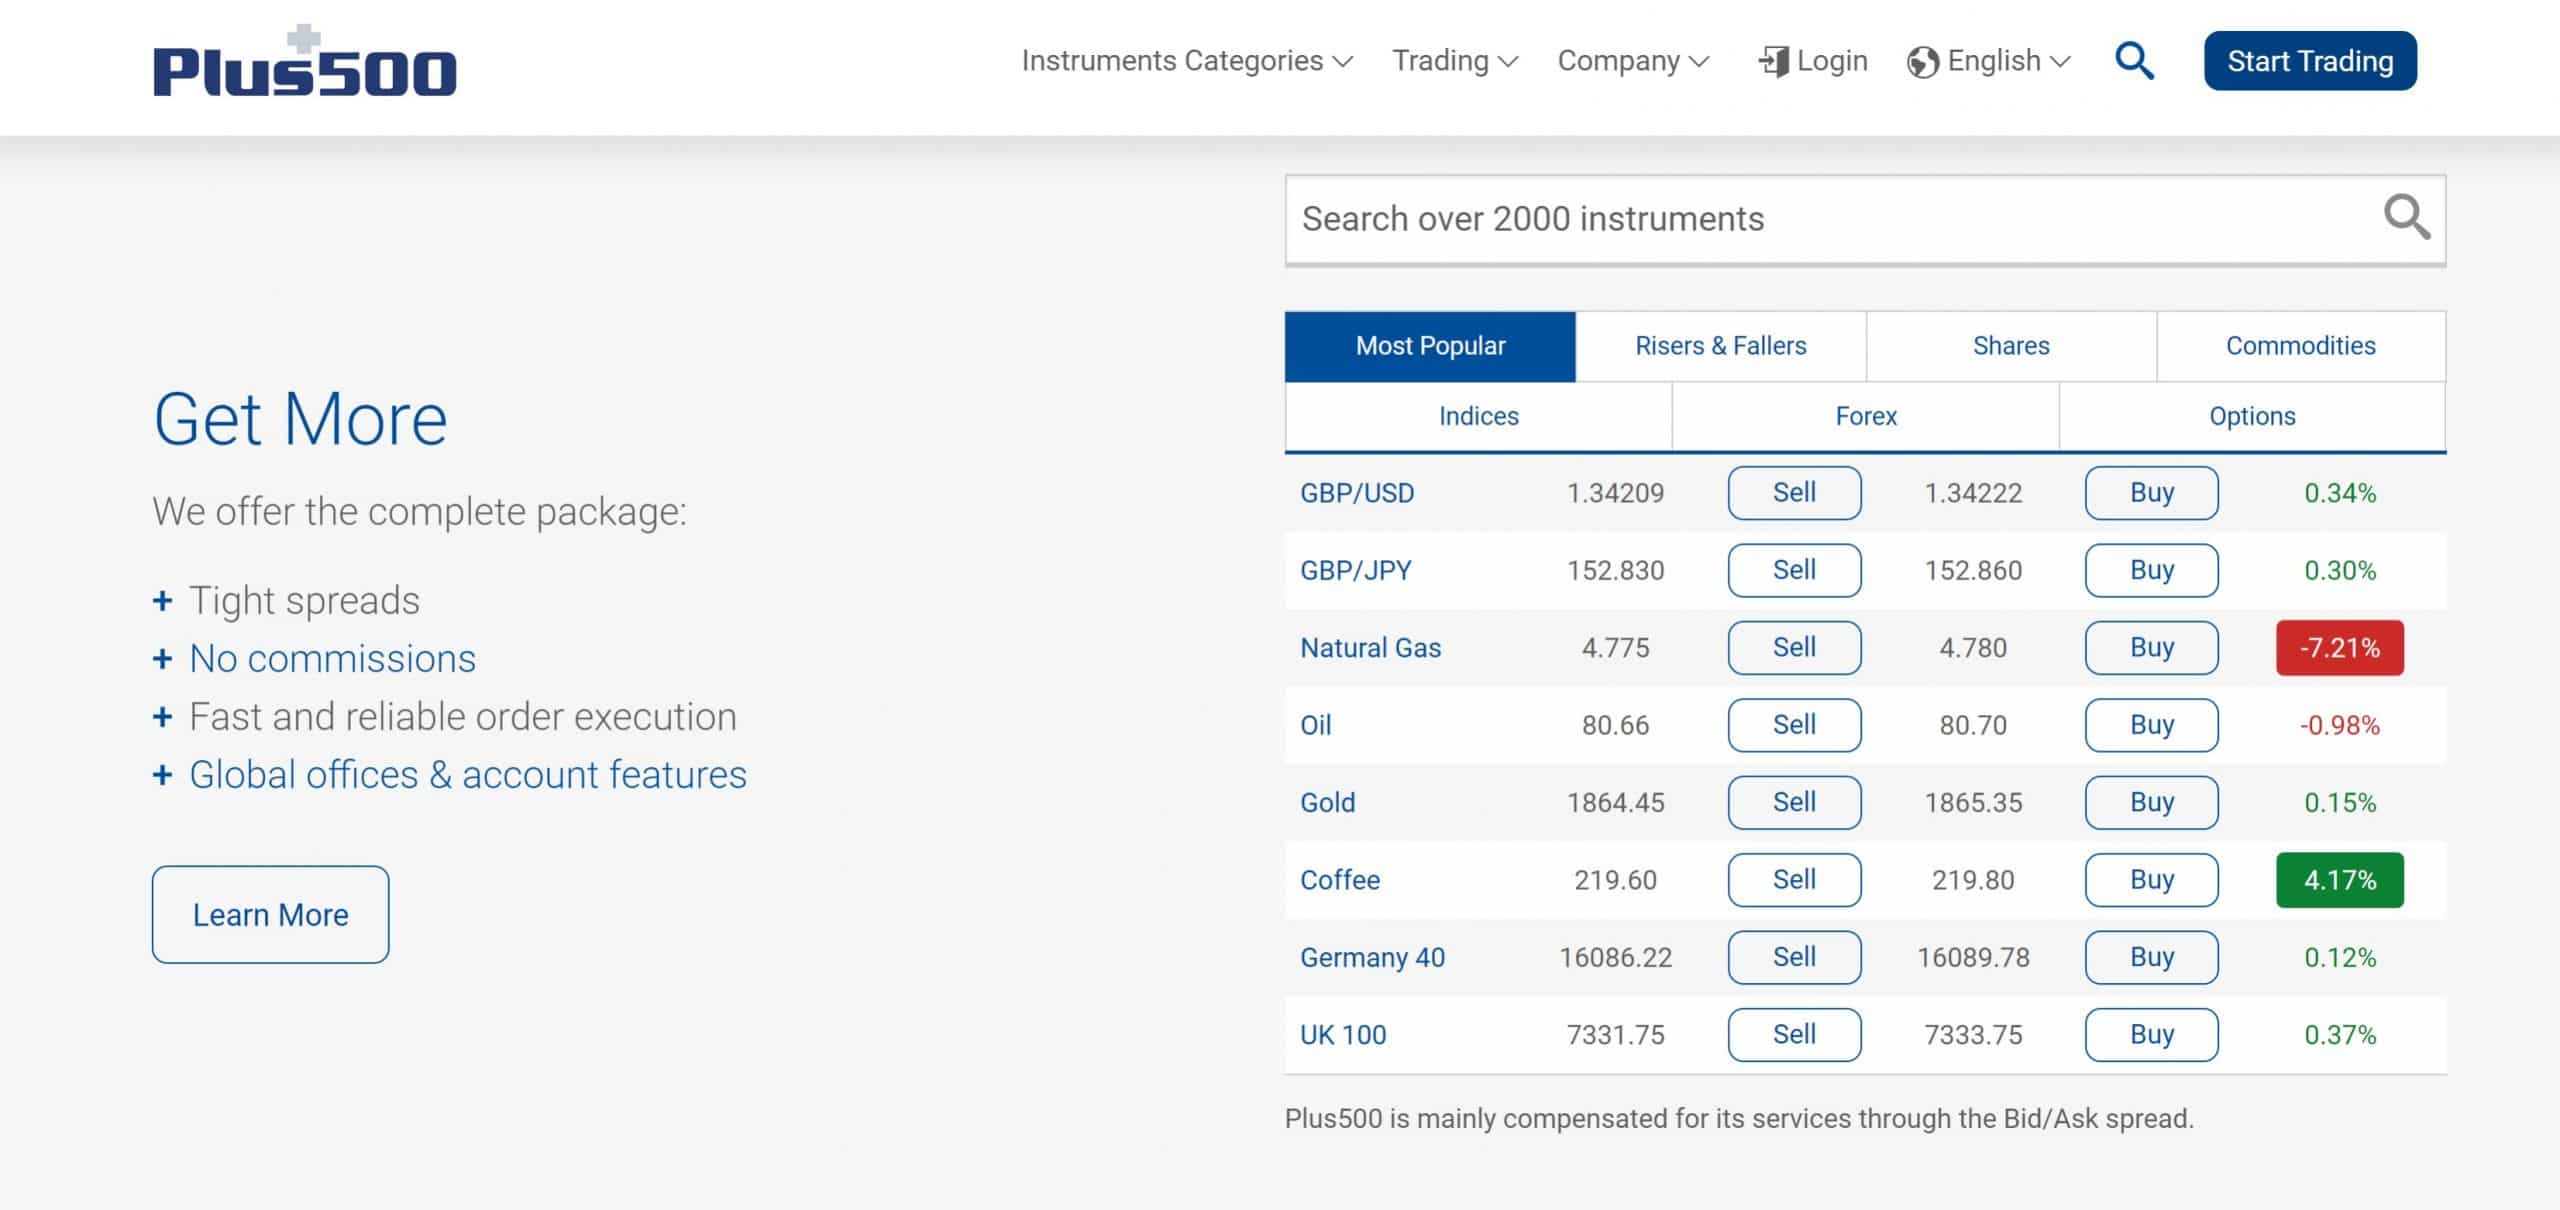Click the 0.37% UK 100 change value

pos(2340,1035)
